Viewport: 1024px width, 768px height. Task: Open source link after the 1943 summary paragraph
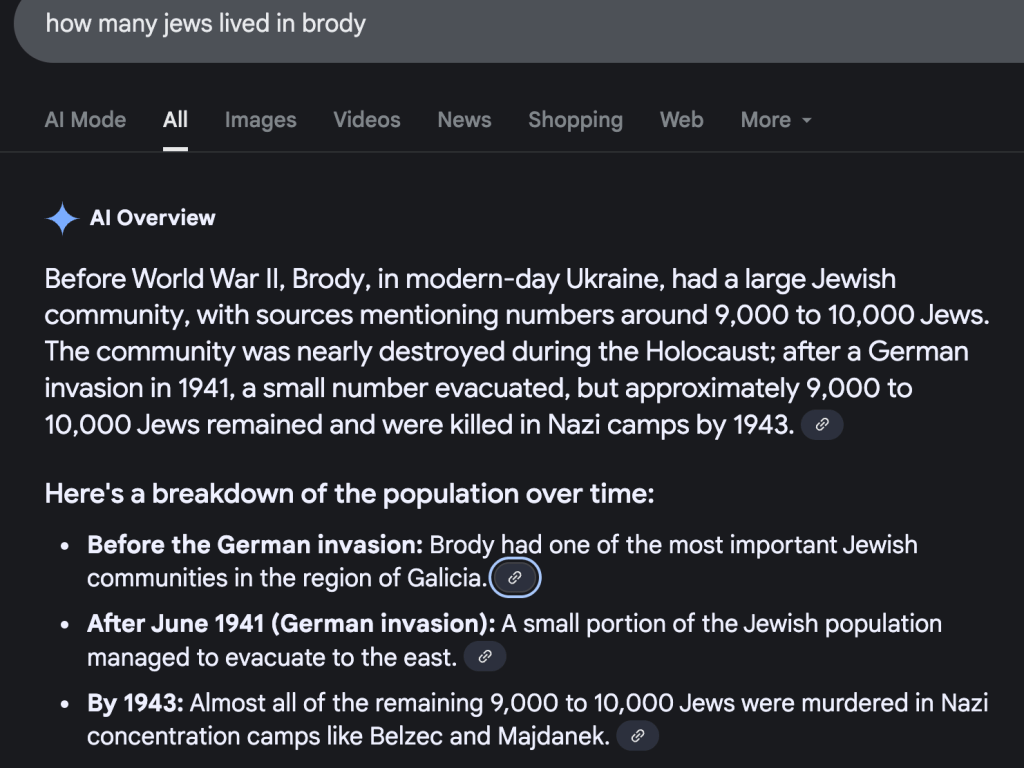[822, 425]
